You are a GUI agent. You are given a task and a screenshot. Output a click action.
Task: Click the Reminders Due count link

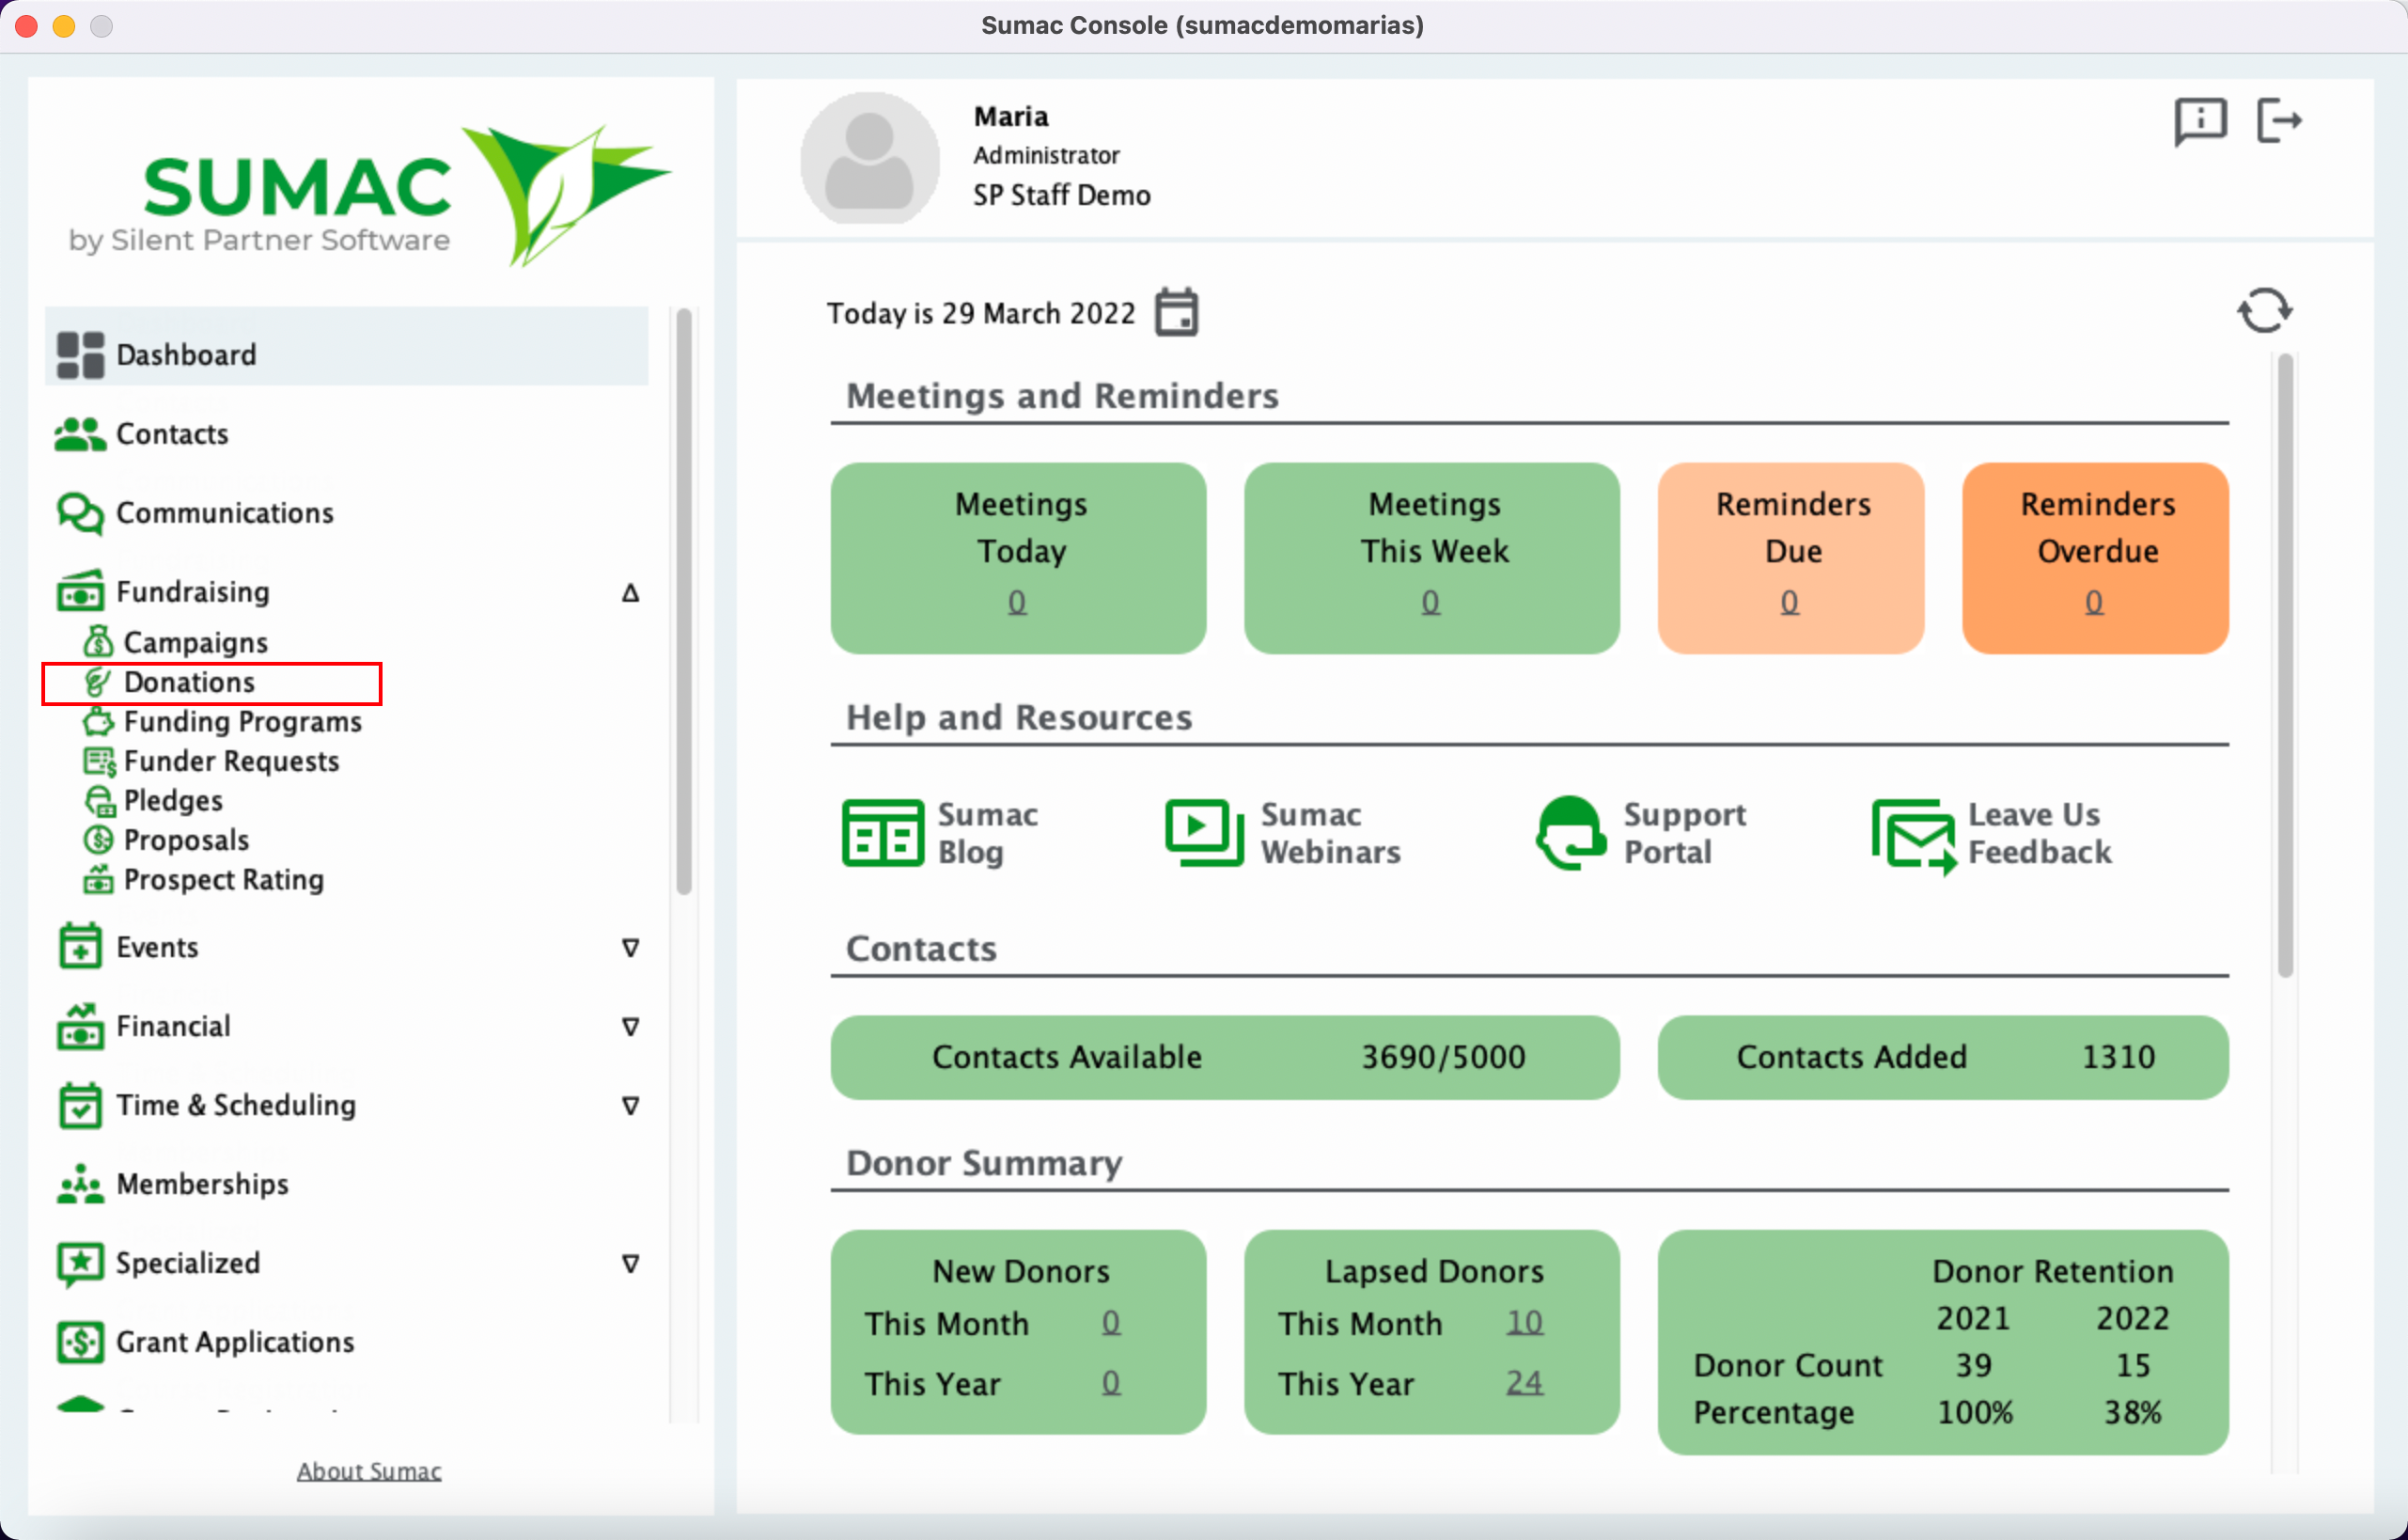[1790, 601]
